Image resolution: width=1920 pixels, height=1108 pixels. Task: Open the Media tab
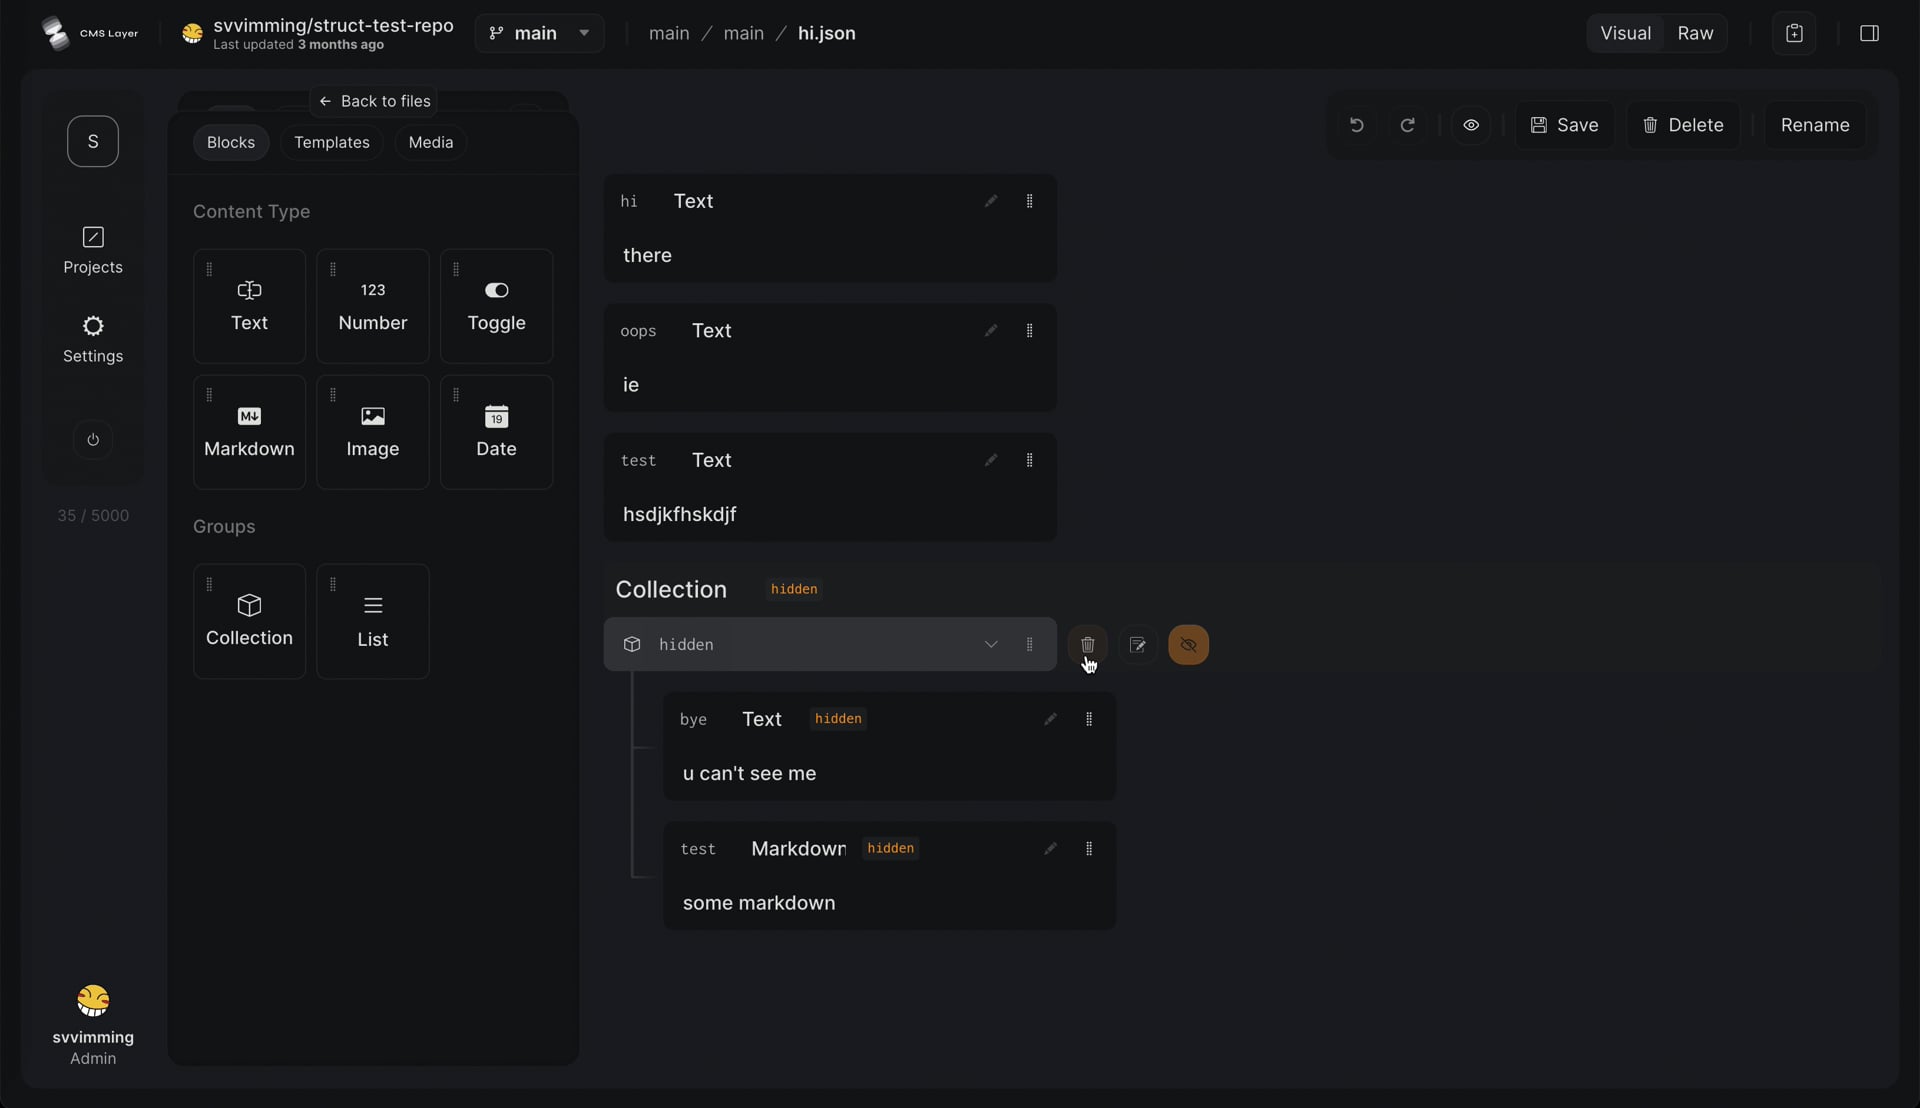(x=431, y=142)
